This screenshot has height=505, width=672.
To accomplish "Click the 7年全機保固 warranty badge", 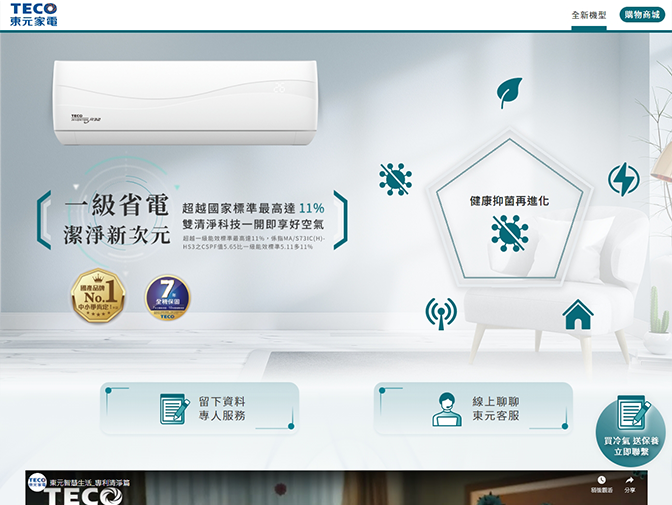I will click(168, 297).
